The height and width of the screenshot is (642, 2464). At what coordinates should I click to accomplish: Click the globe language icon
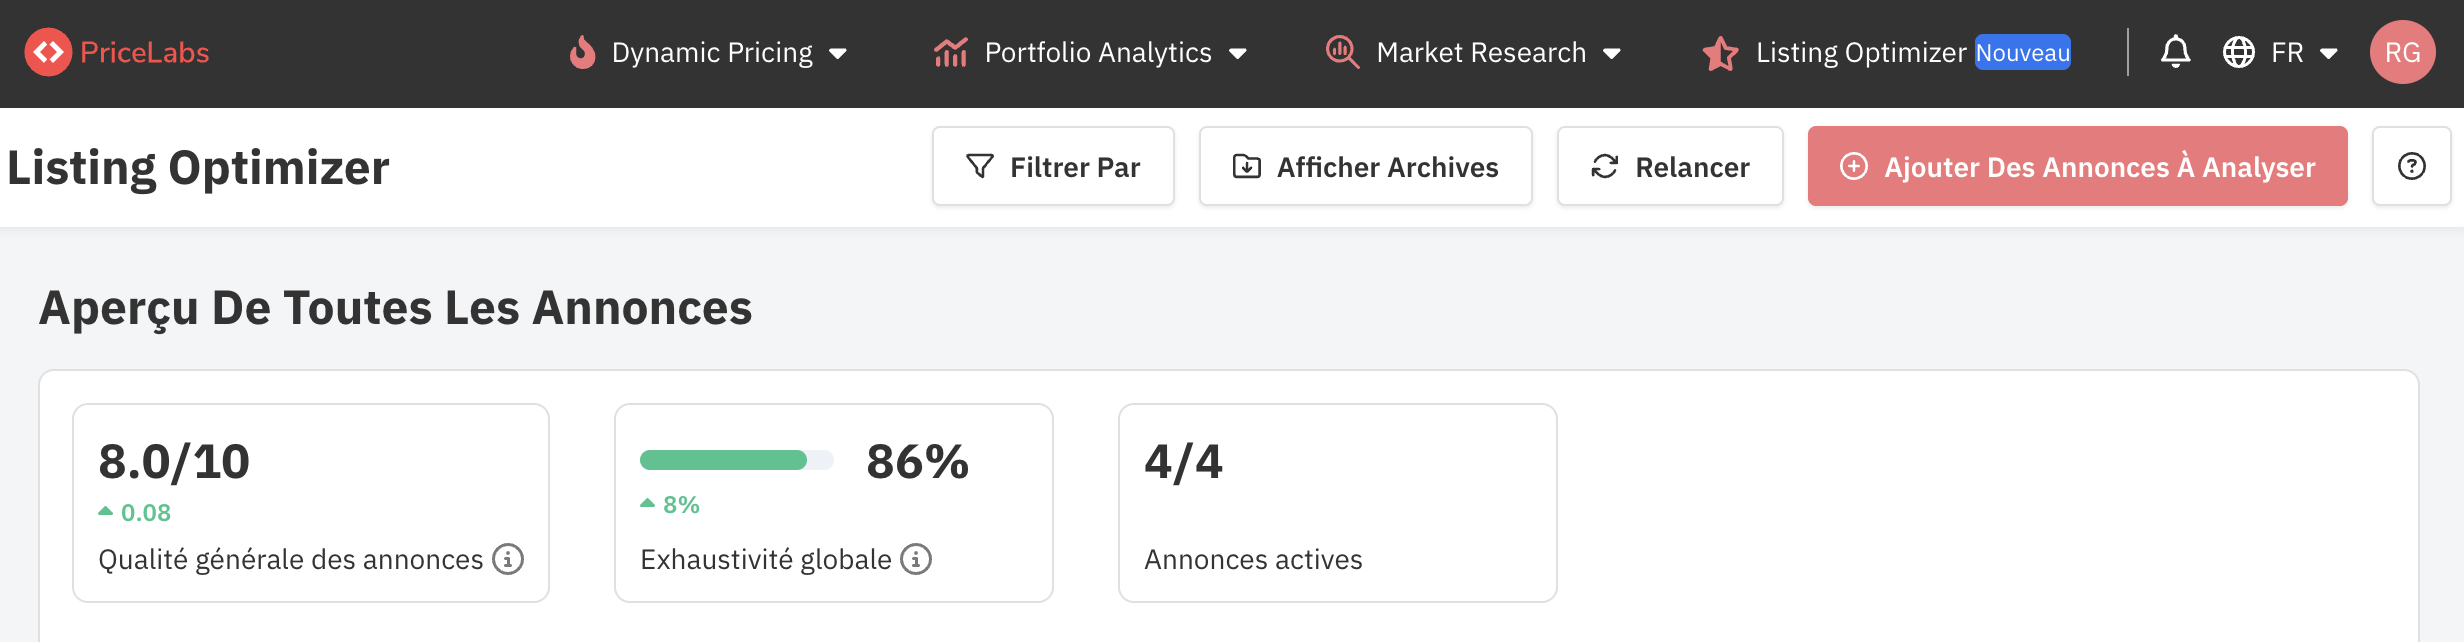tap(2238, 52)
